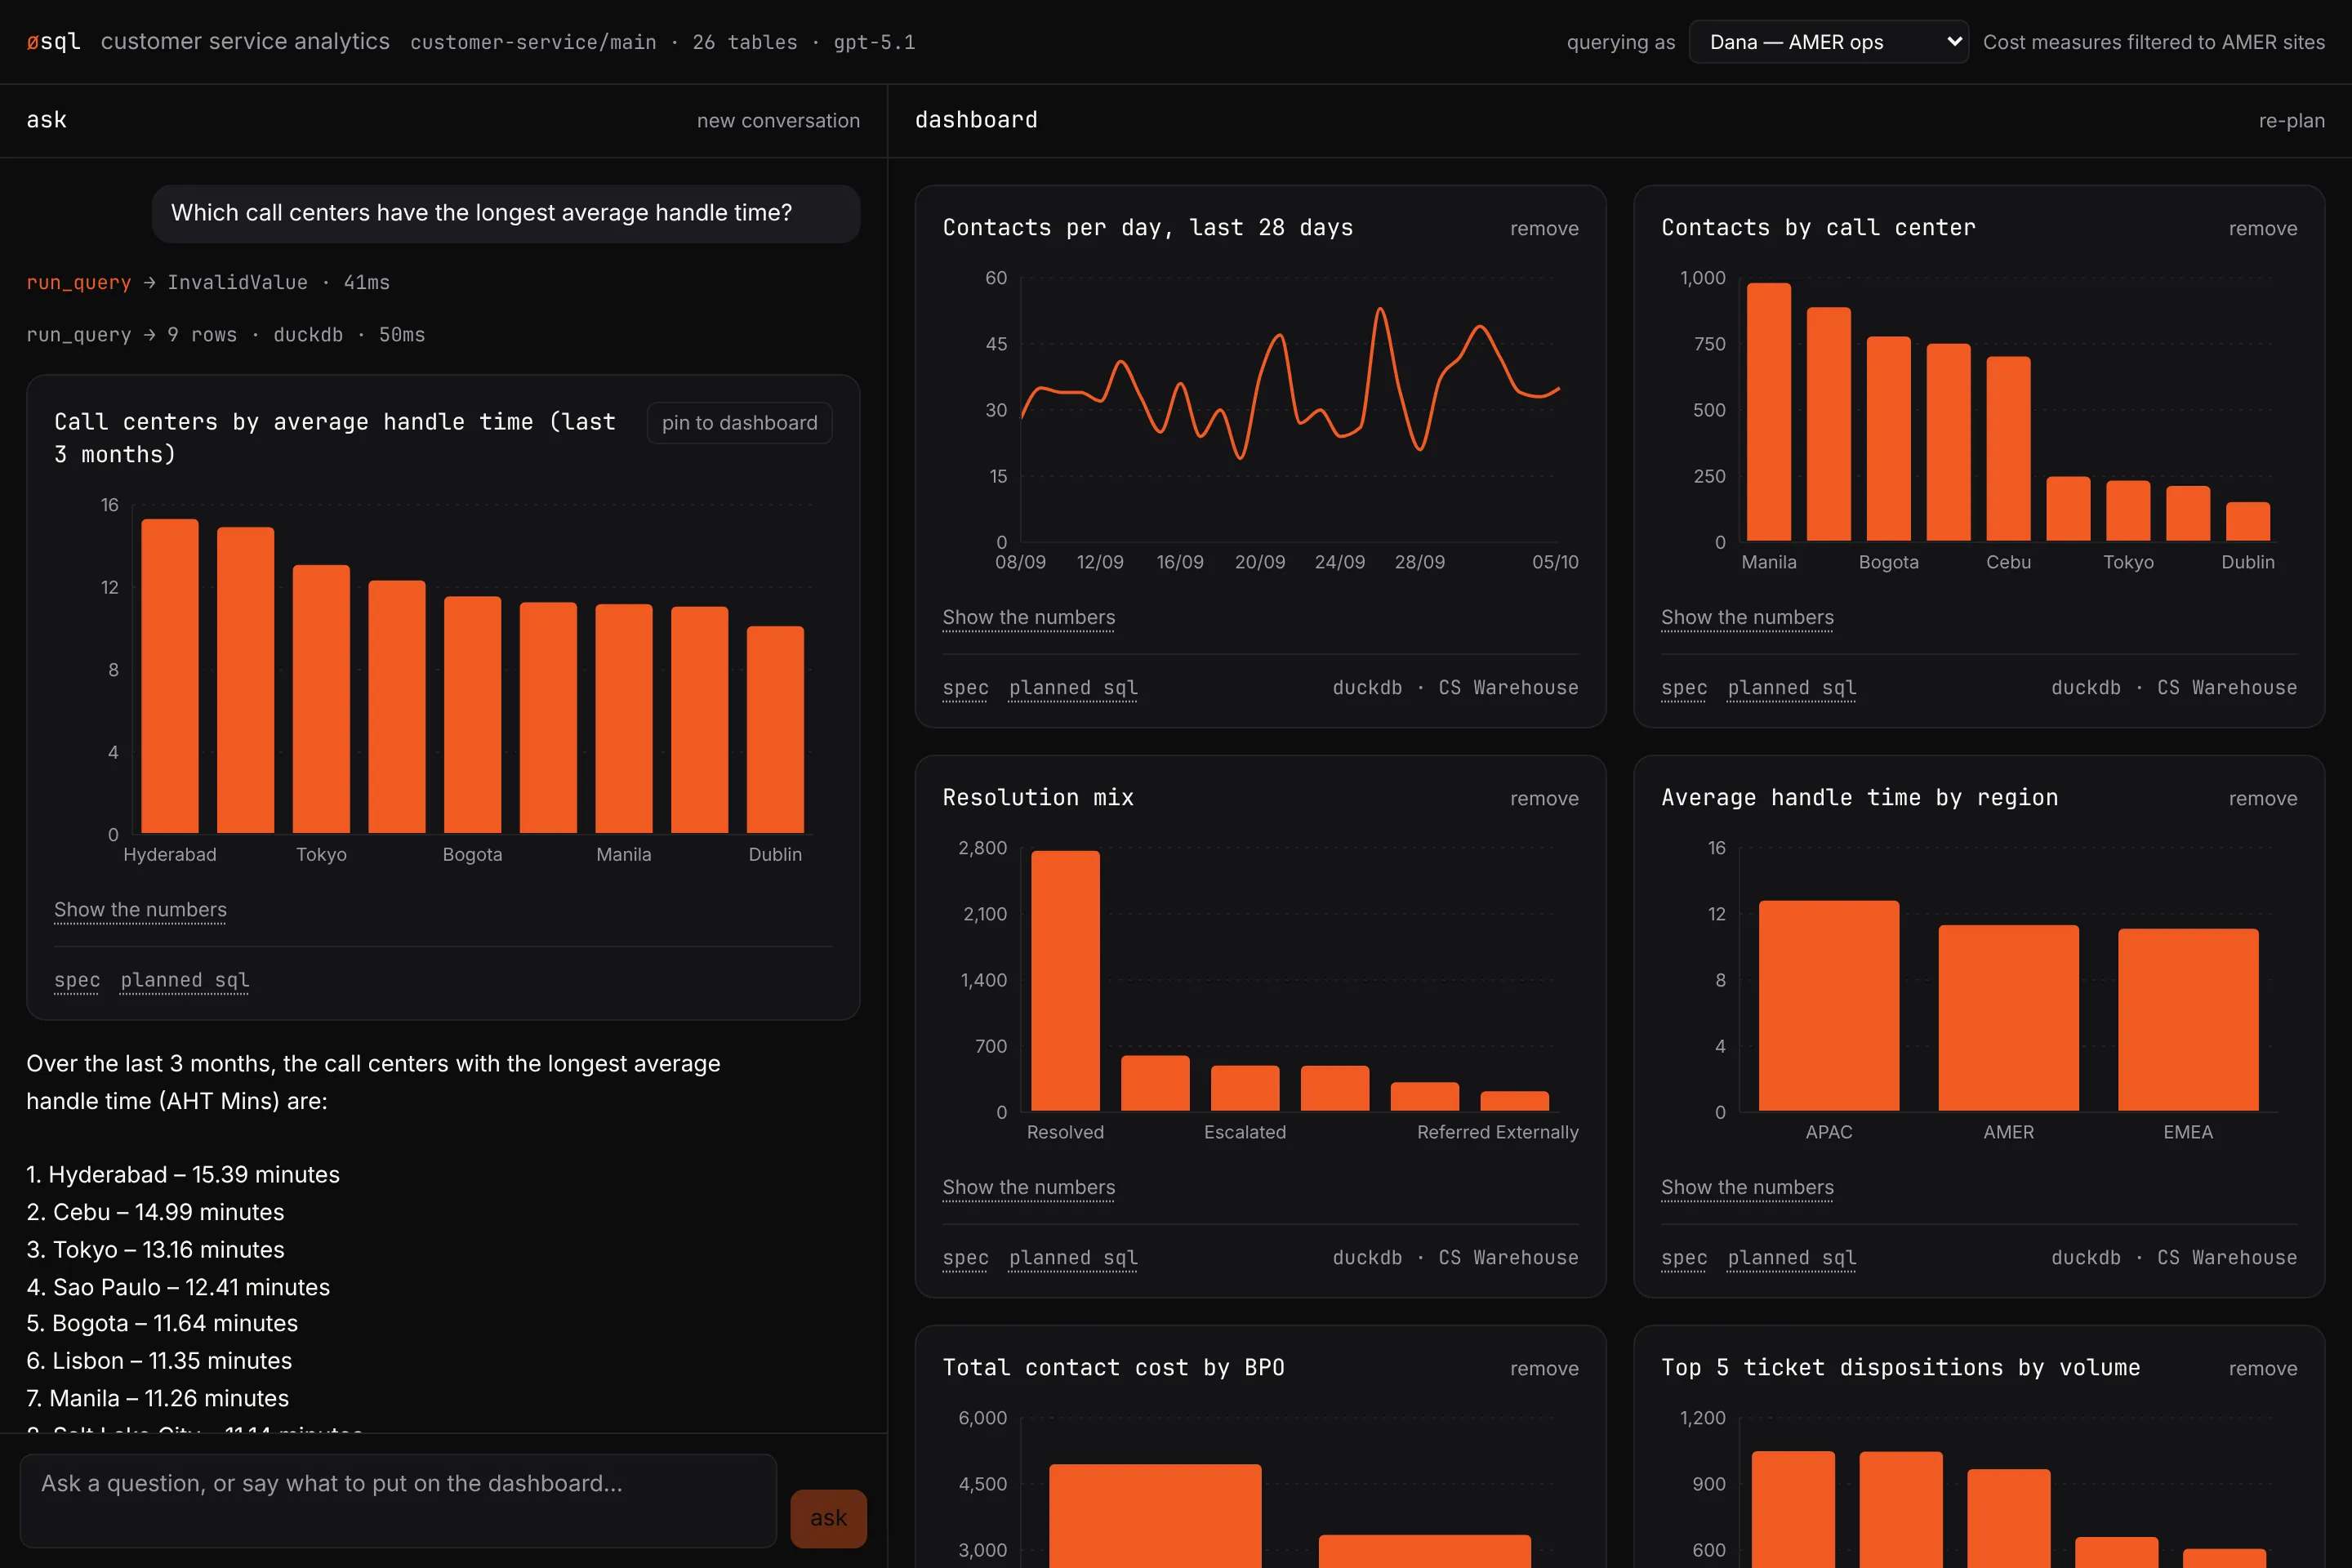Click the run_query 9 rows duckdb entry
Viewport: 2352px width, 1568px height.
tap(226, 335)
